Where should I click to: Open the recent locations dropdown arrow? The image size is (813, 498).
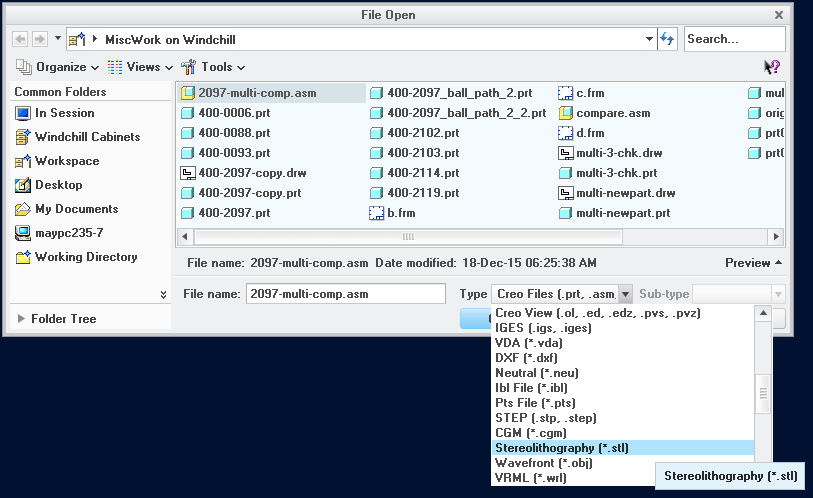[x=58, y=39]
